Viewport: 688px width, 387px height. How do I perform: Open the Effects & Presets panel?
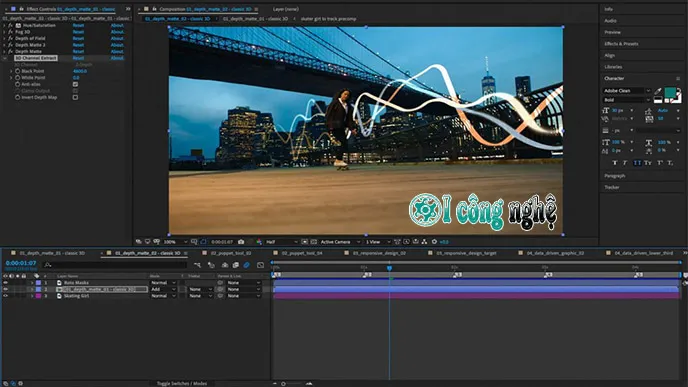tap(621, 44)
